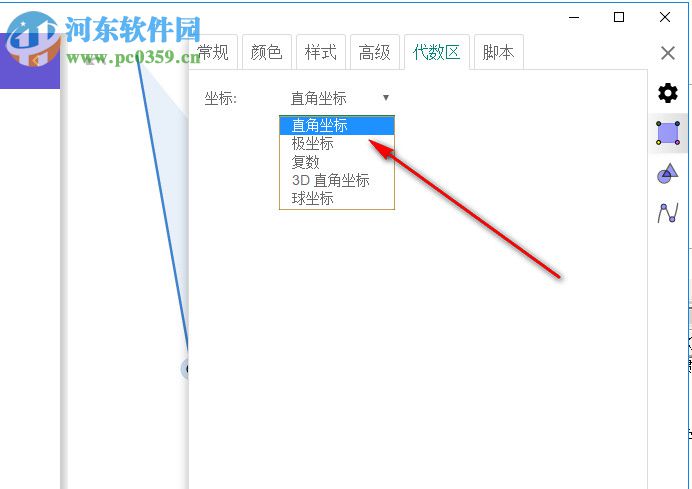Image resolution: width=692 pixels, height=489 pixels.
Task: Choose 直角坐标 from the dropdown list
Action: point(337,125)
